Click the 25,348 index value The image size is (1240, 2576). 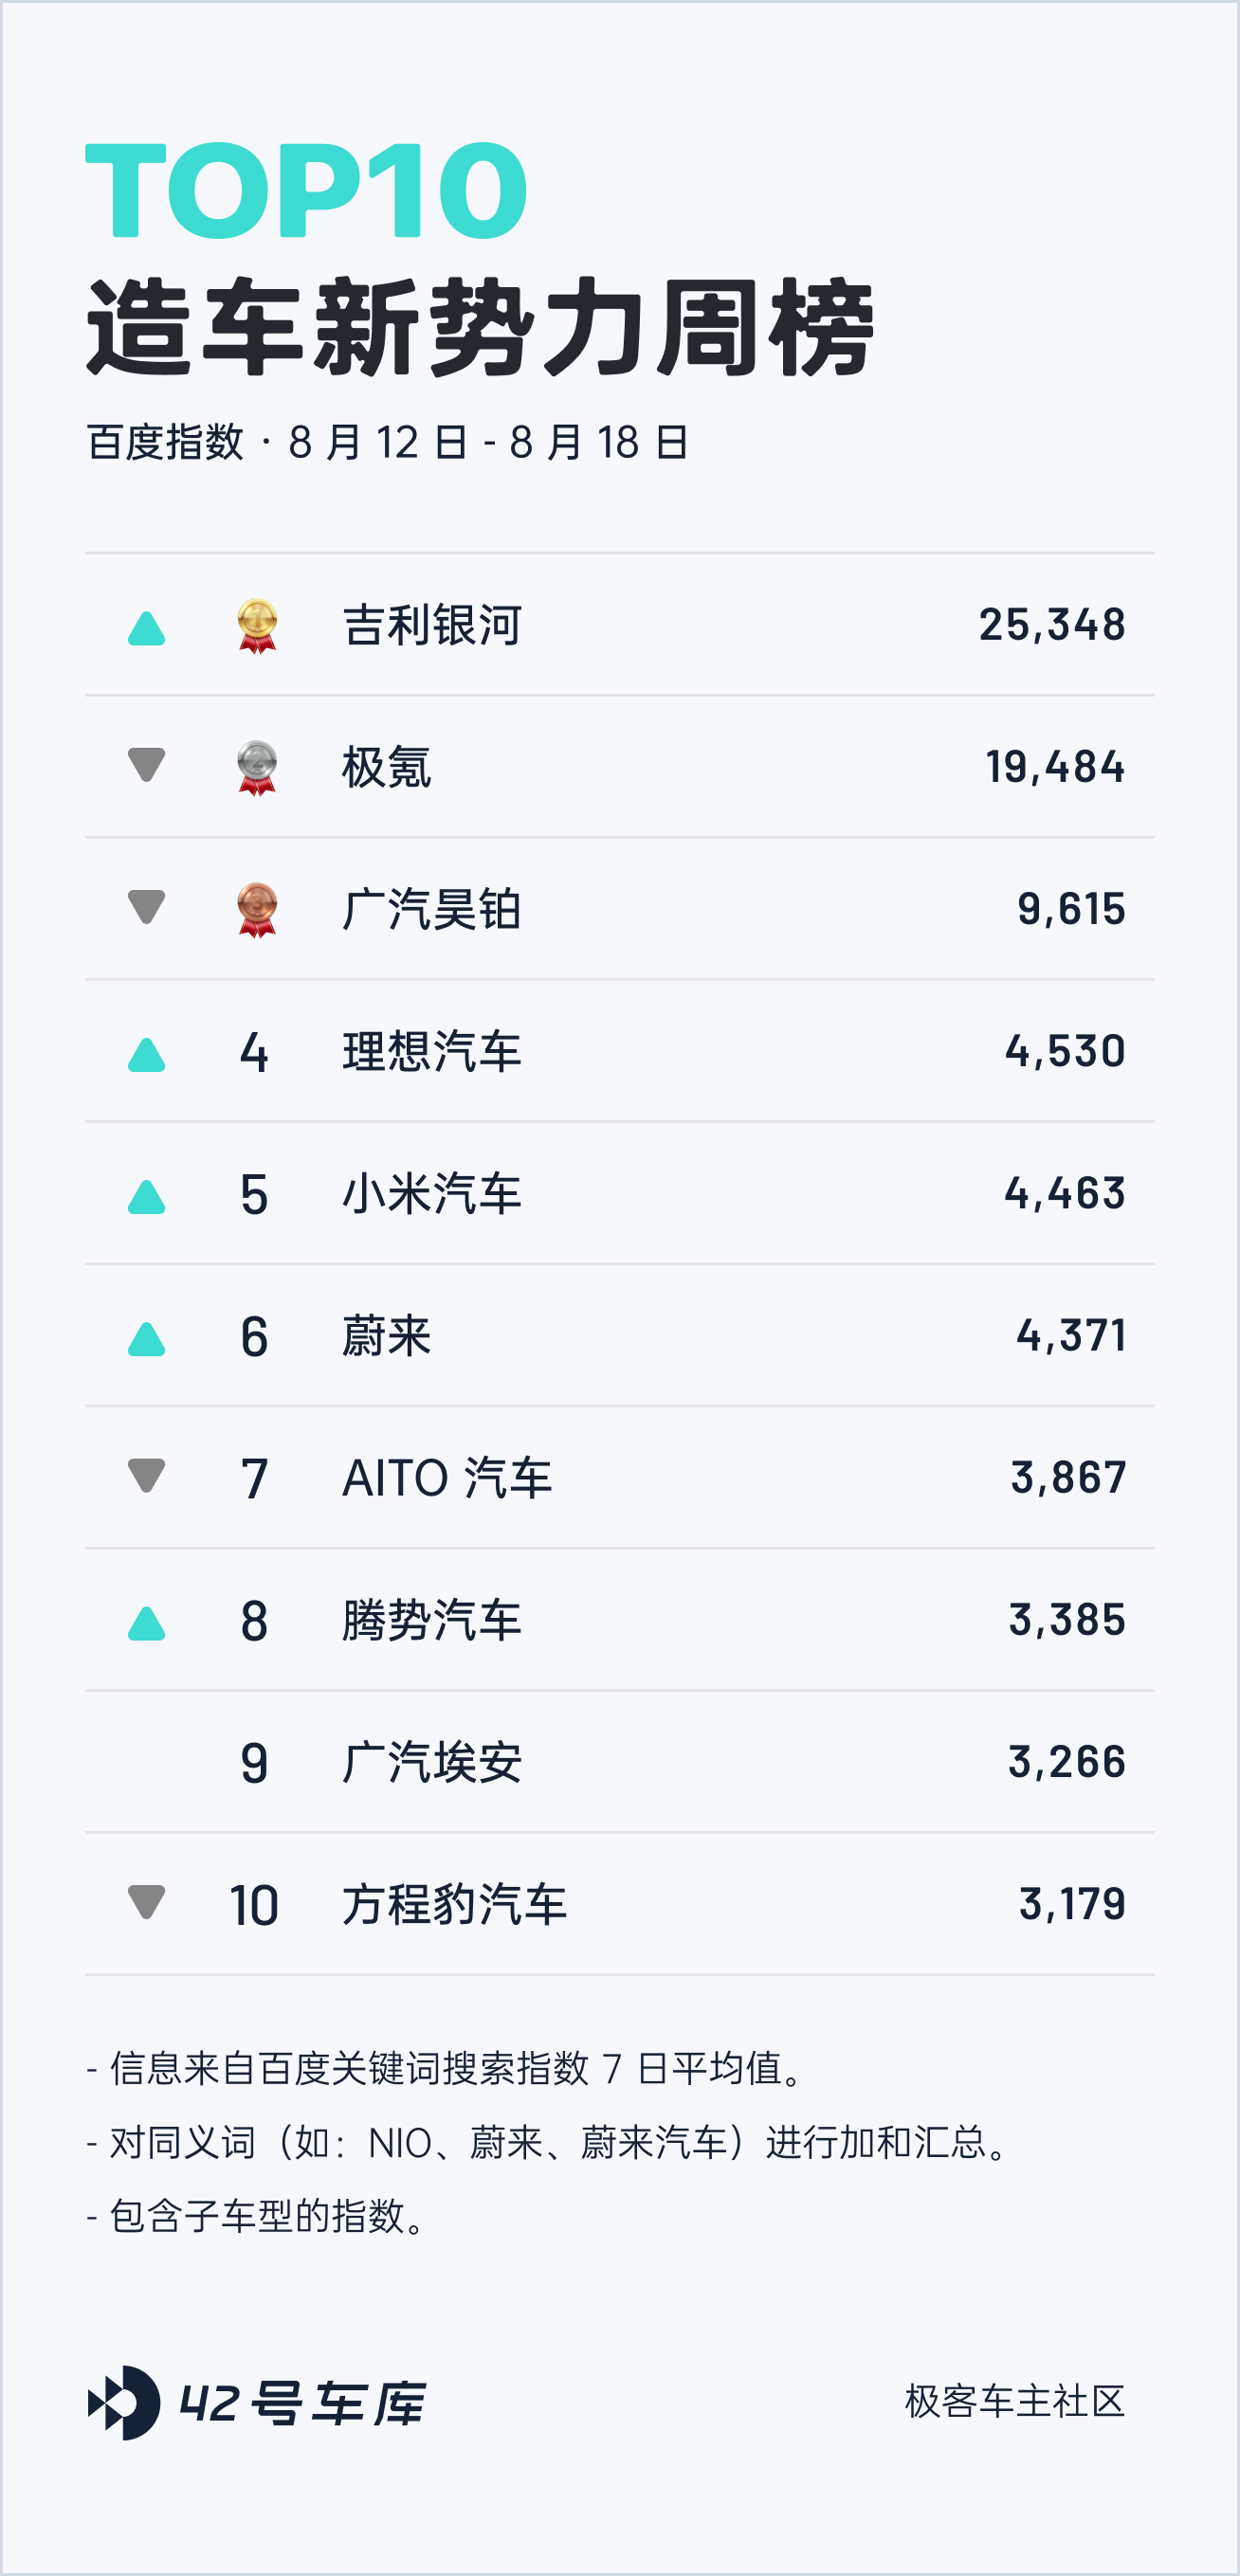[x=1051, y=625]
